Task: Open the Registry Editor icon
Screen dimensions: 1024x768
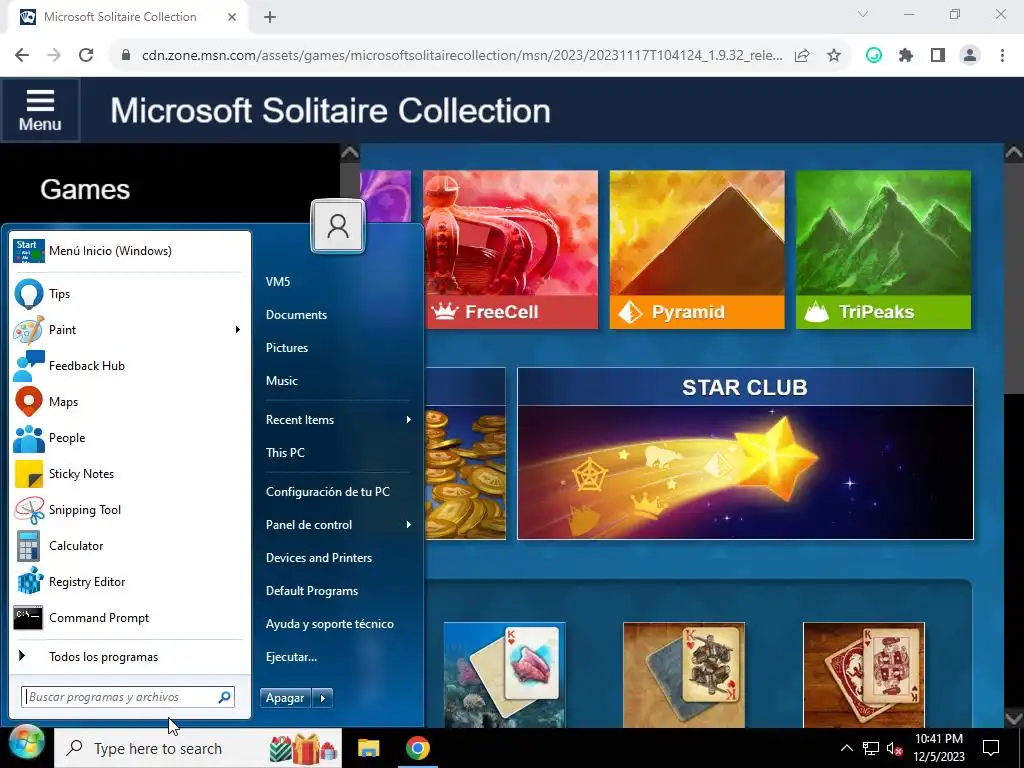Action: click(29, 582)
